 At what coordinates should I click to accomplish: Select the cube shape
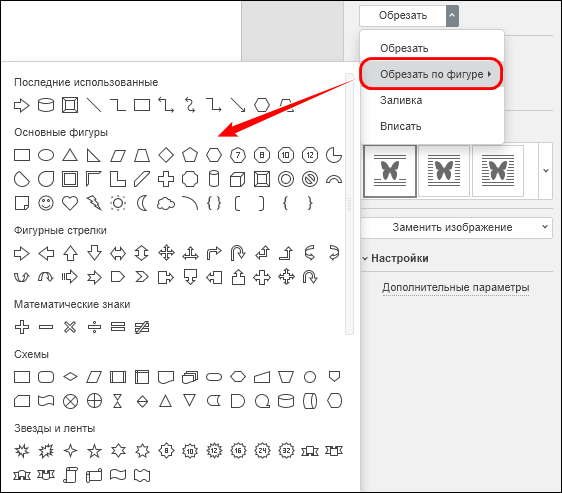[238, 179]
